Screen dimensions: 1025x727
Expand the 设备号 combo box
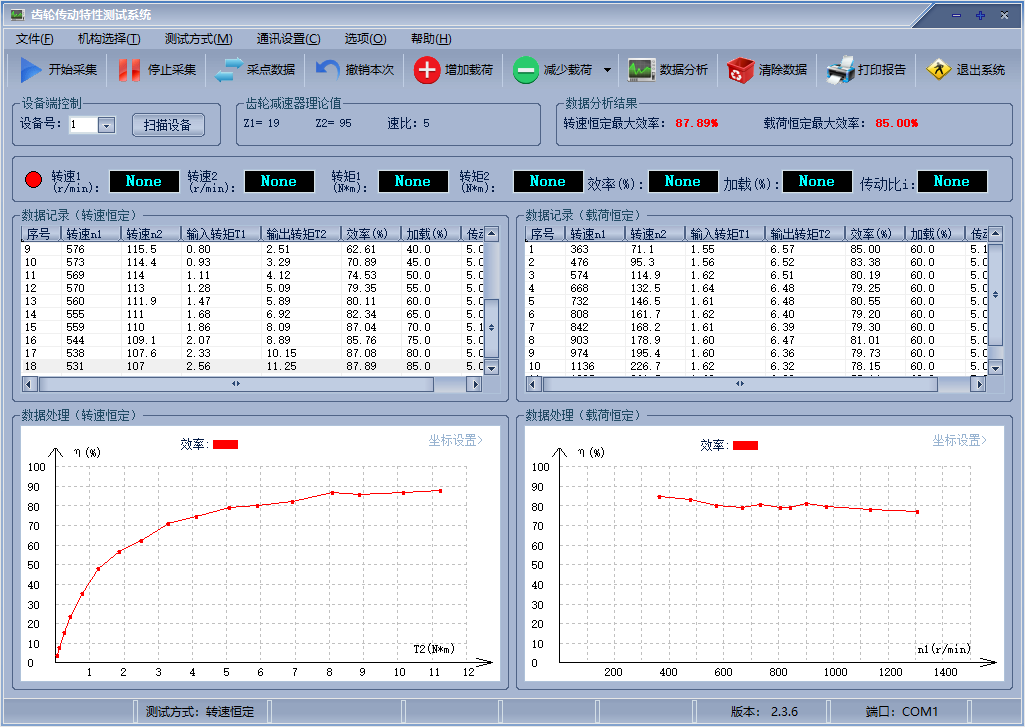[107, 125]
